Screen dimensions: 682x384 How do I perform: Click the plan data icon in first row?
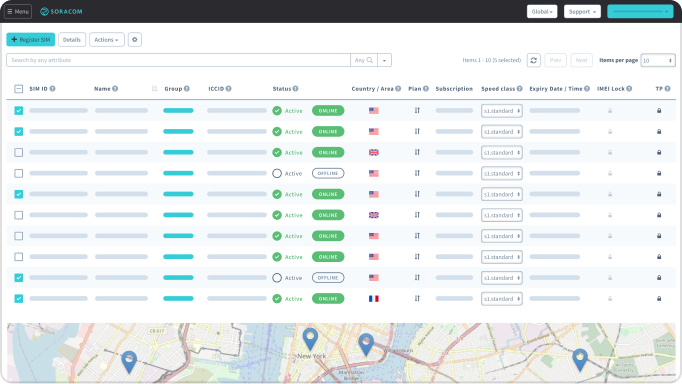pyautogui.click(x=417, y=110)
